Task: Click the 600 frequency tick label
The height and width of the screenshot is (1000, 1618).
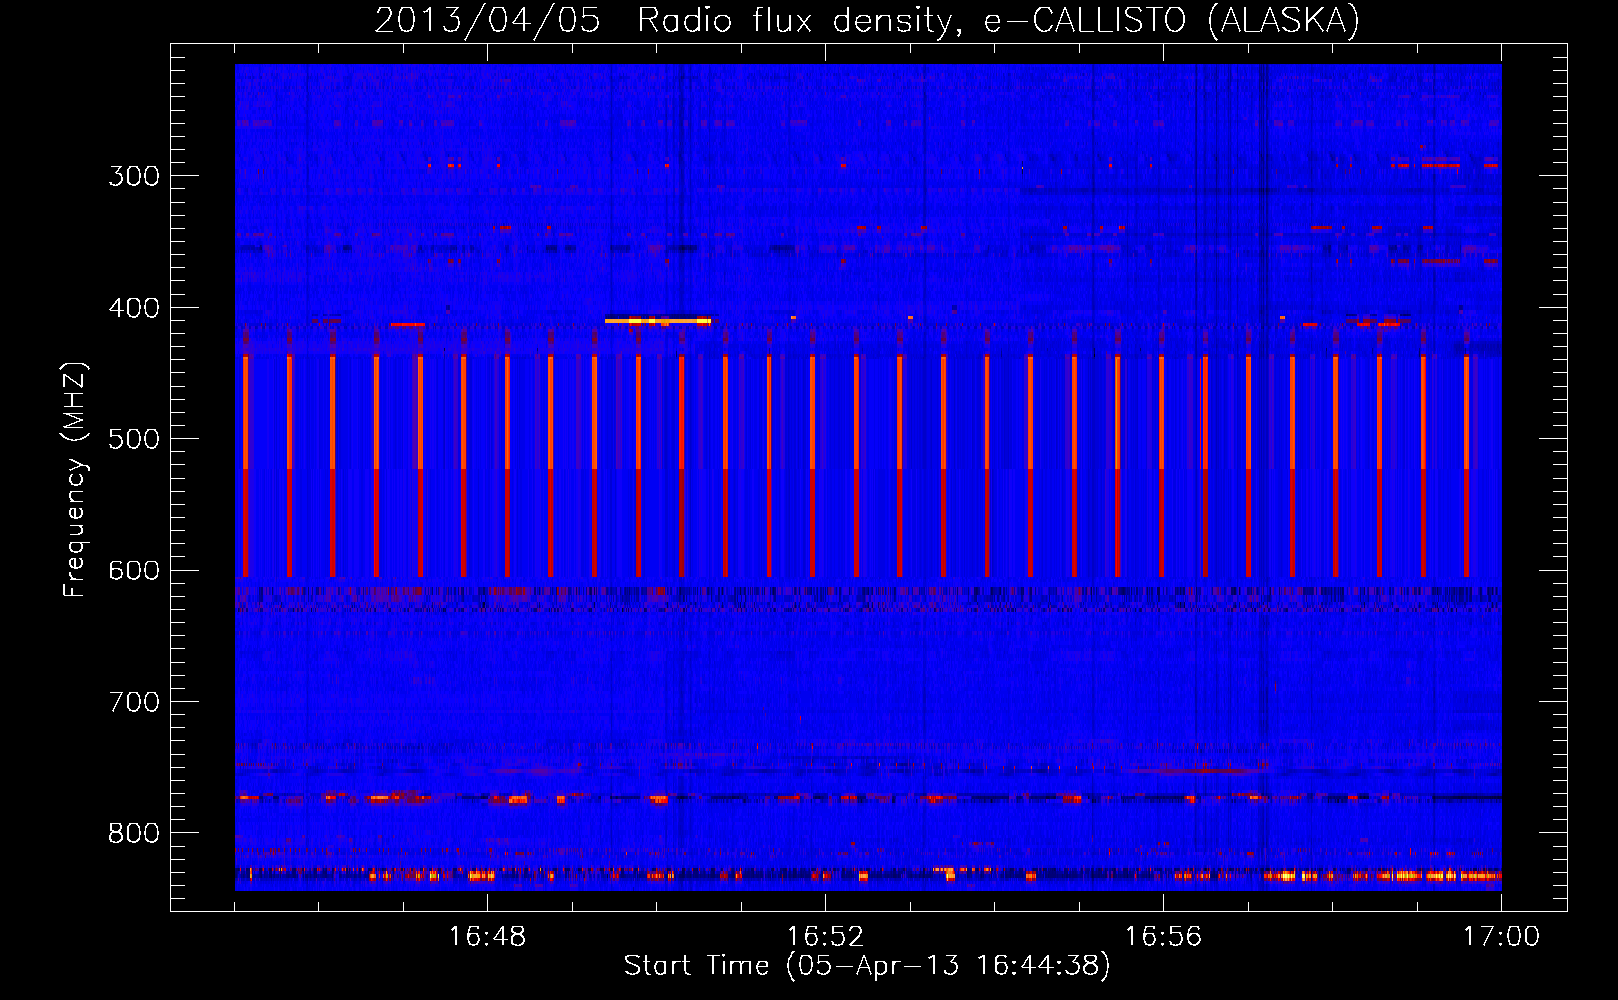Action: (x=134, y=571)
